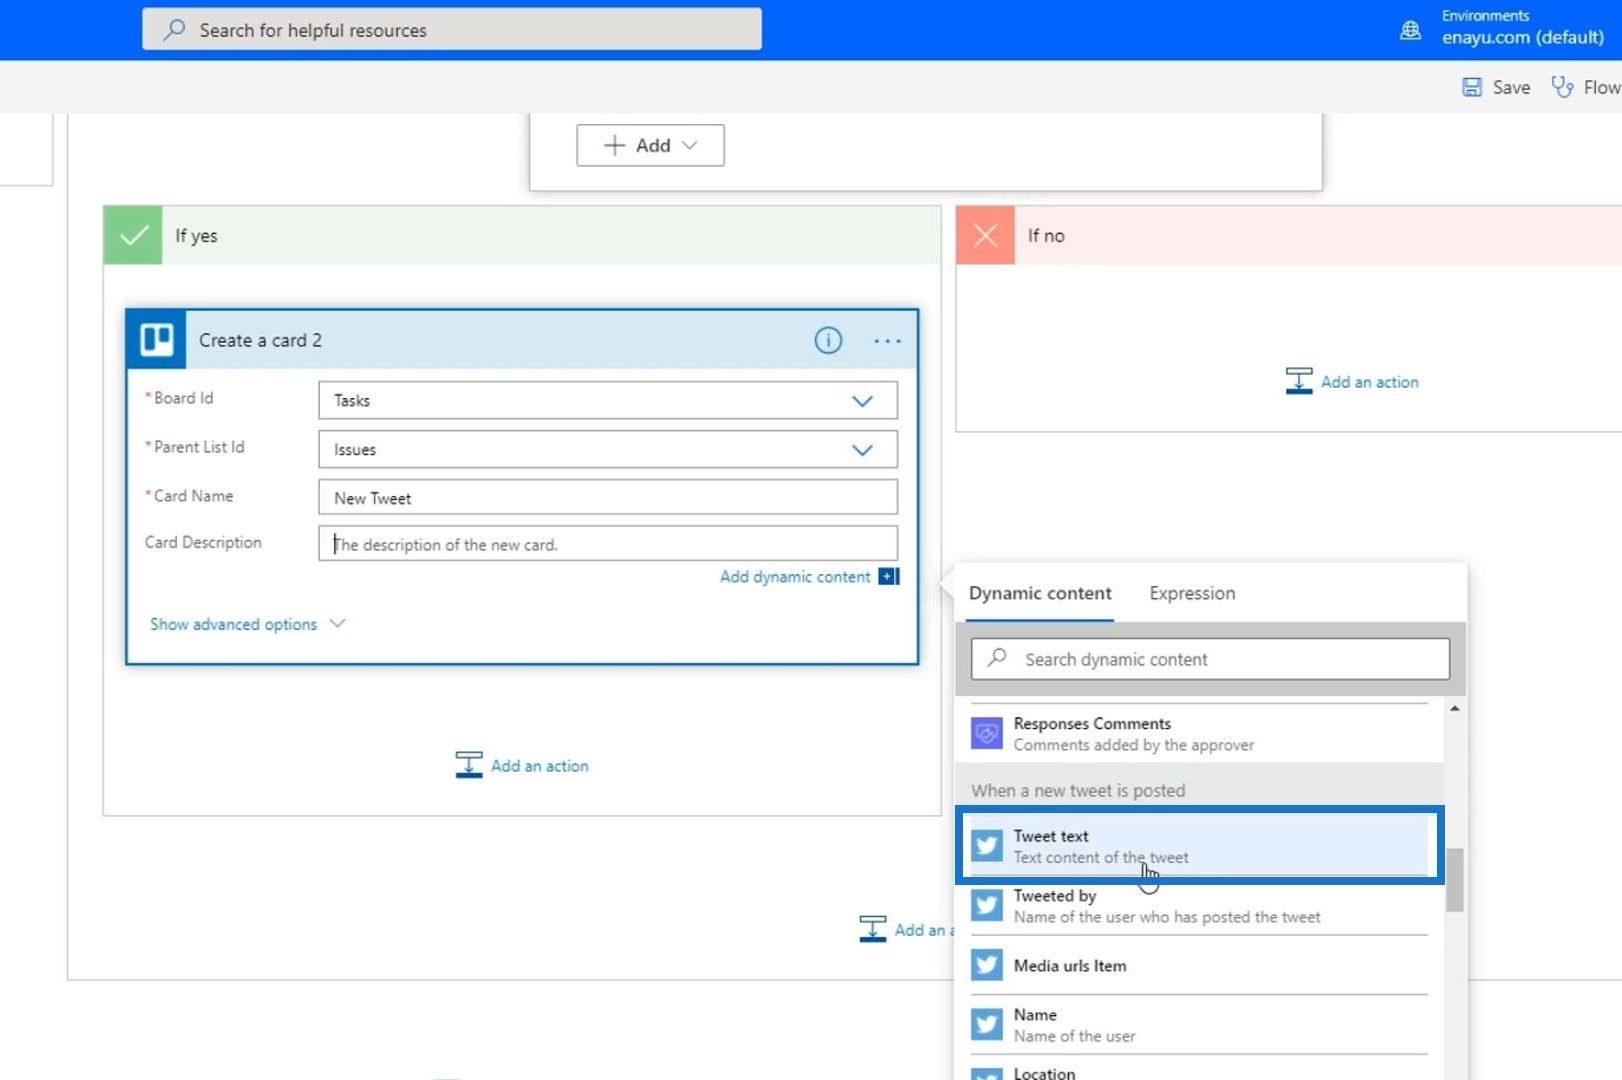Click the Twitter icon beside Media urls Item

[x=987, y=965]
